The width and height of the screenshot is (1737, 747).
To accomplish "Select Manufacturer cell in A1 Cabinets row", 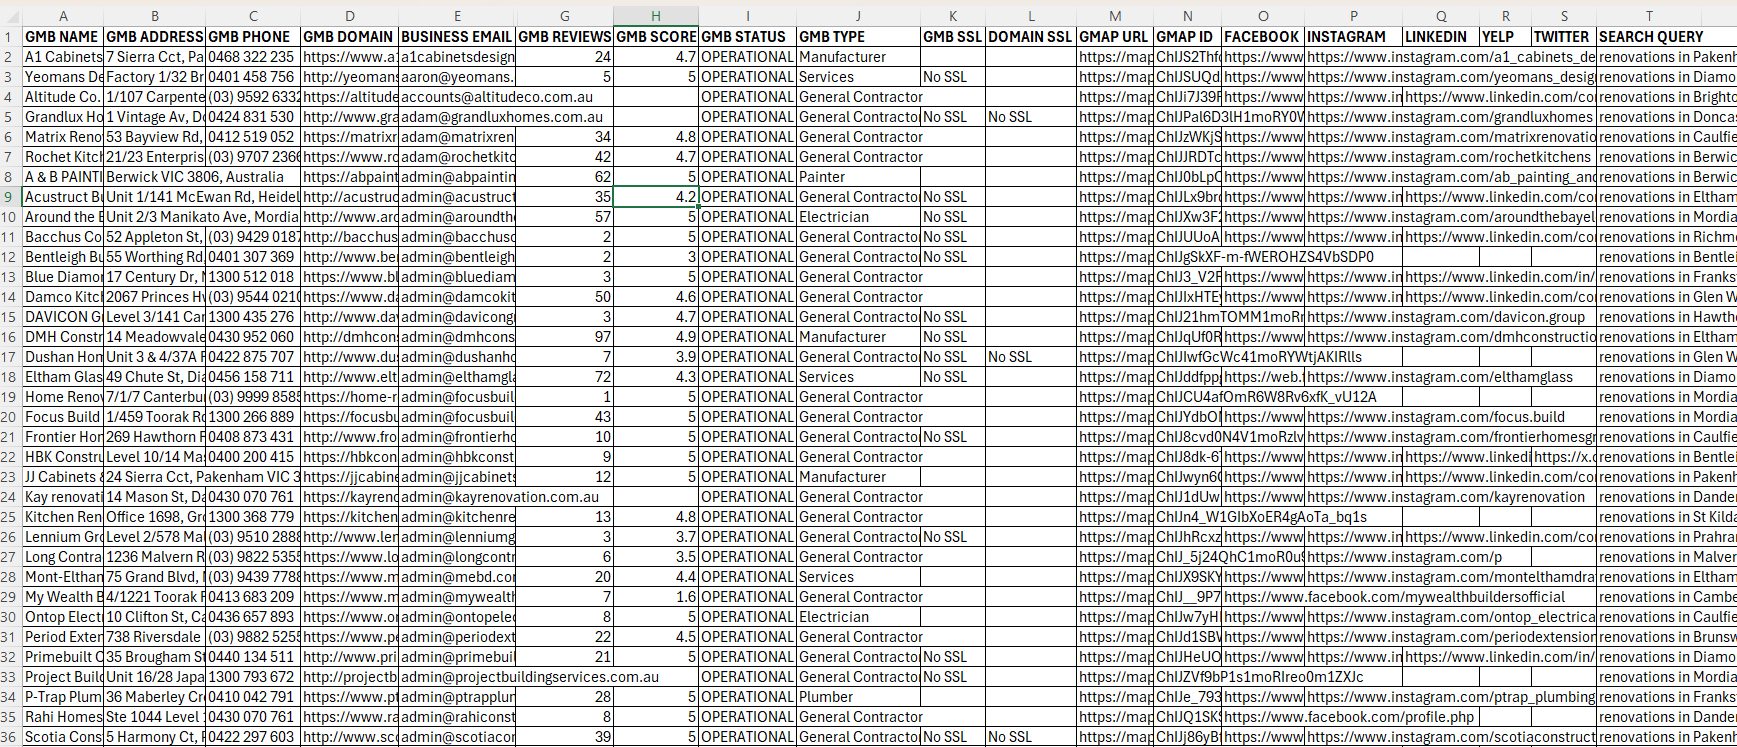I will (x=858, y=57).
